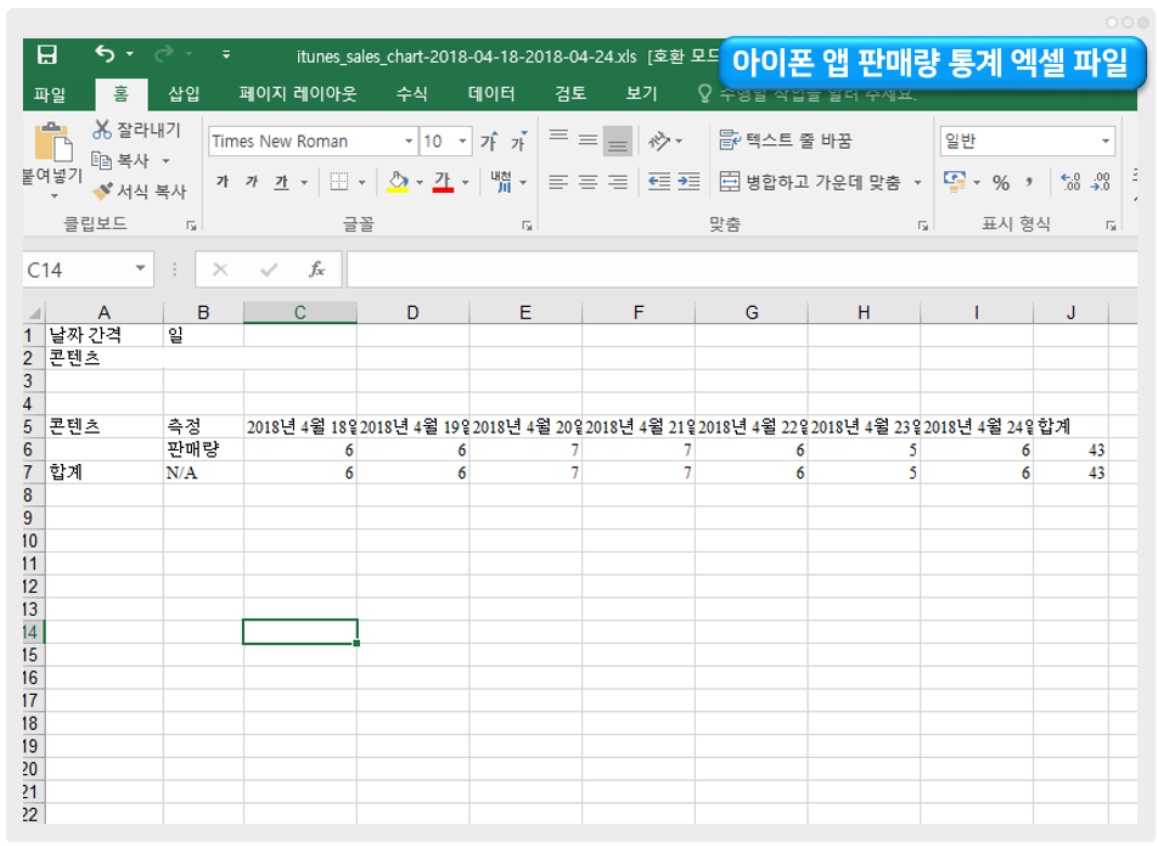Toggle bold 가 formatting
This screenshot has height=846, width=1157.
point(222,181)
